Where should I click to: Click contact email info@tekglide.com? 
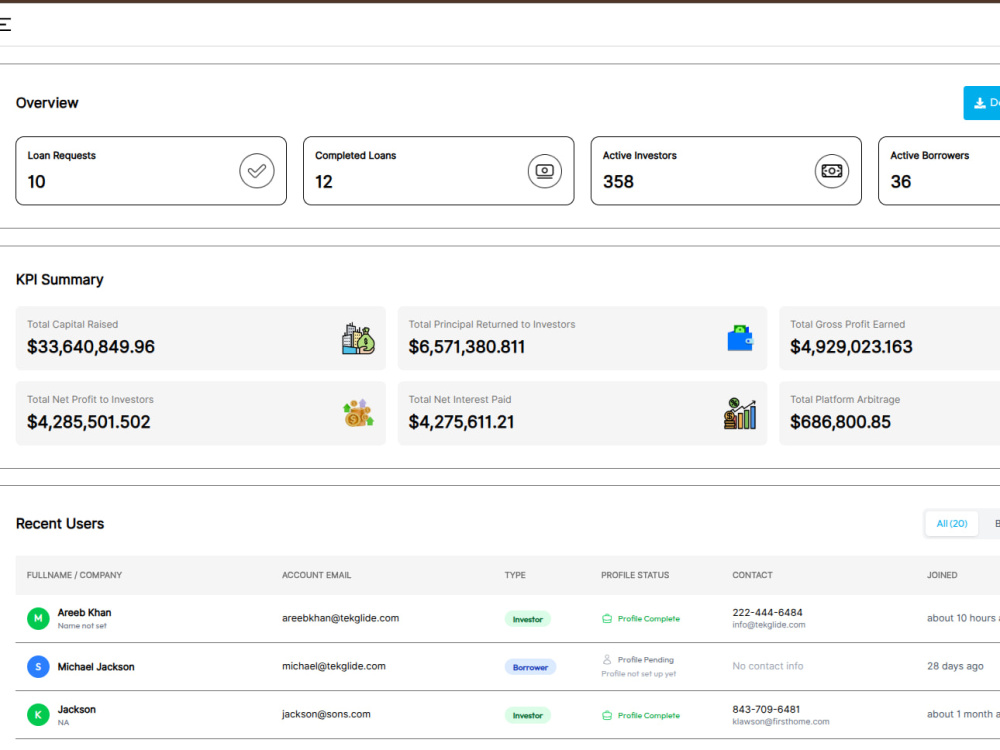(768, 625)
